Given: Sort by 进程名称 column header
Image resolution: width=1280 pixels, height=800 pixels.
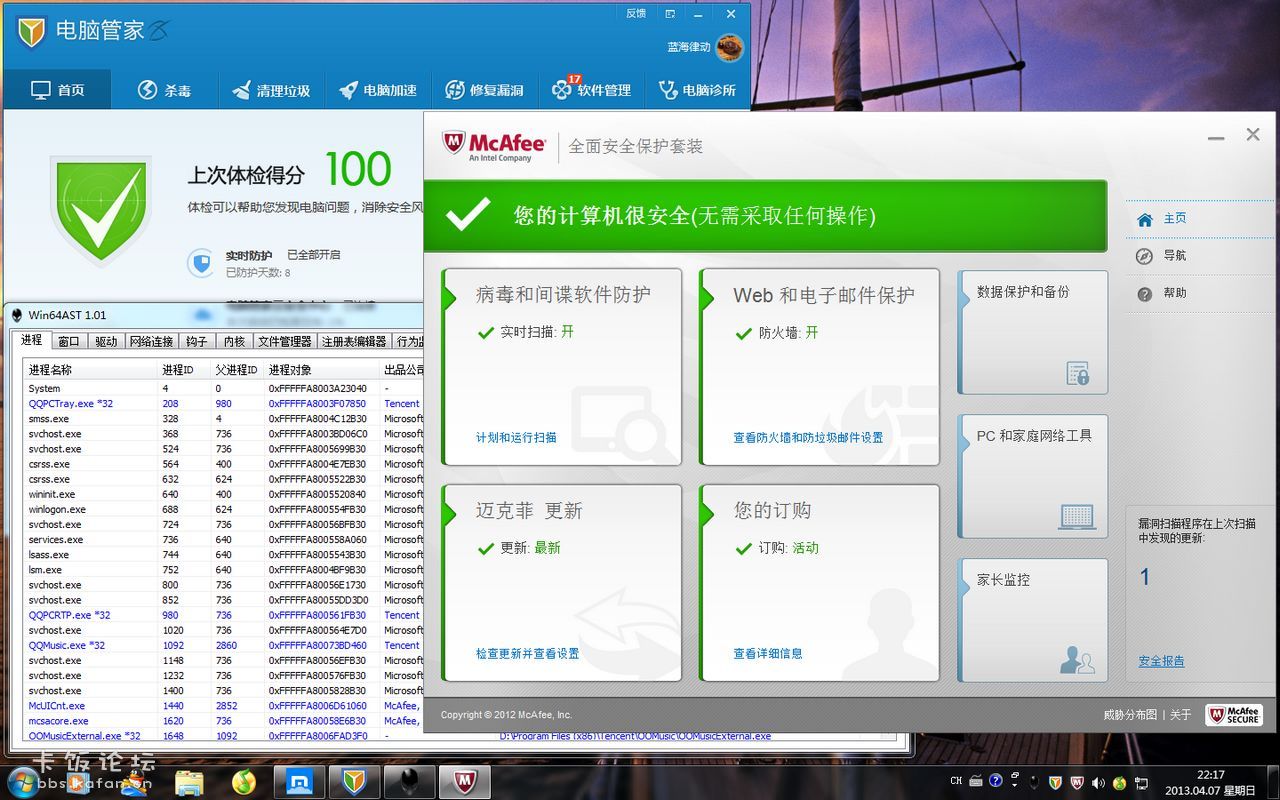Looking at the screenshot, I should pyautogui.click(x=90, y=370).
